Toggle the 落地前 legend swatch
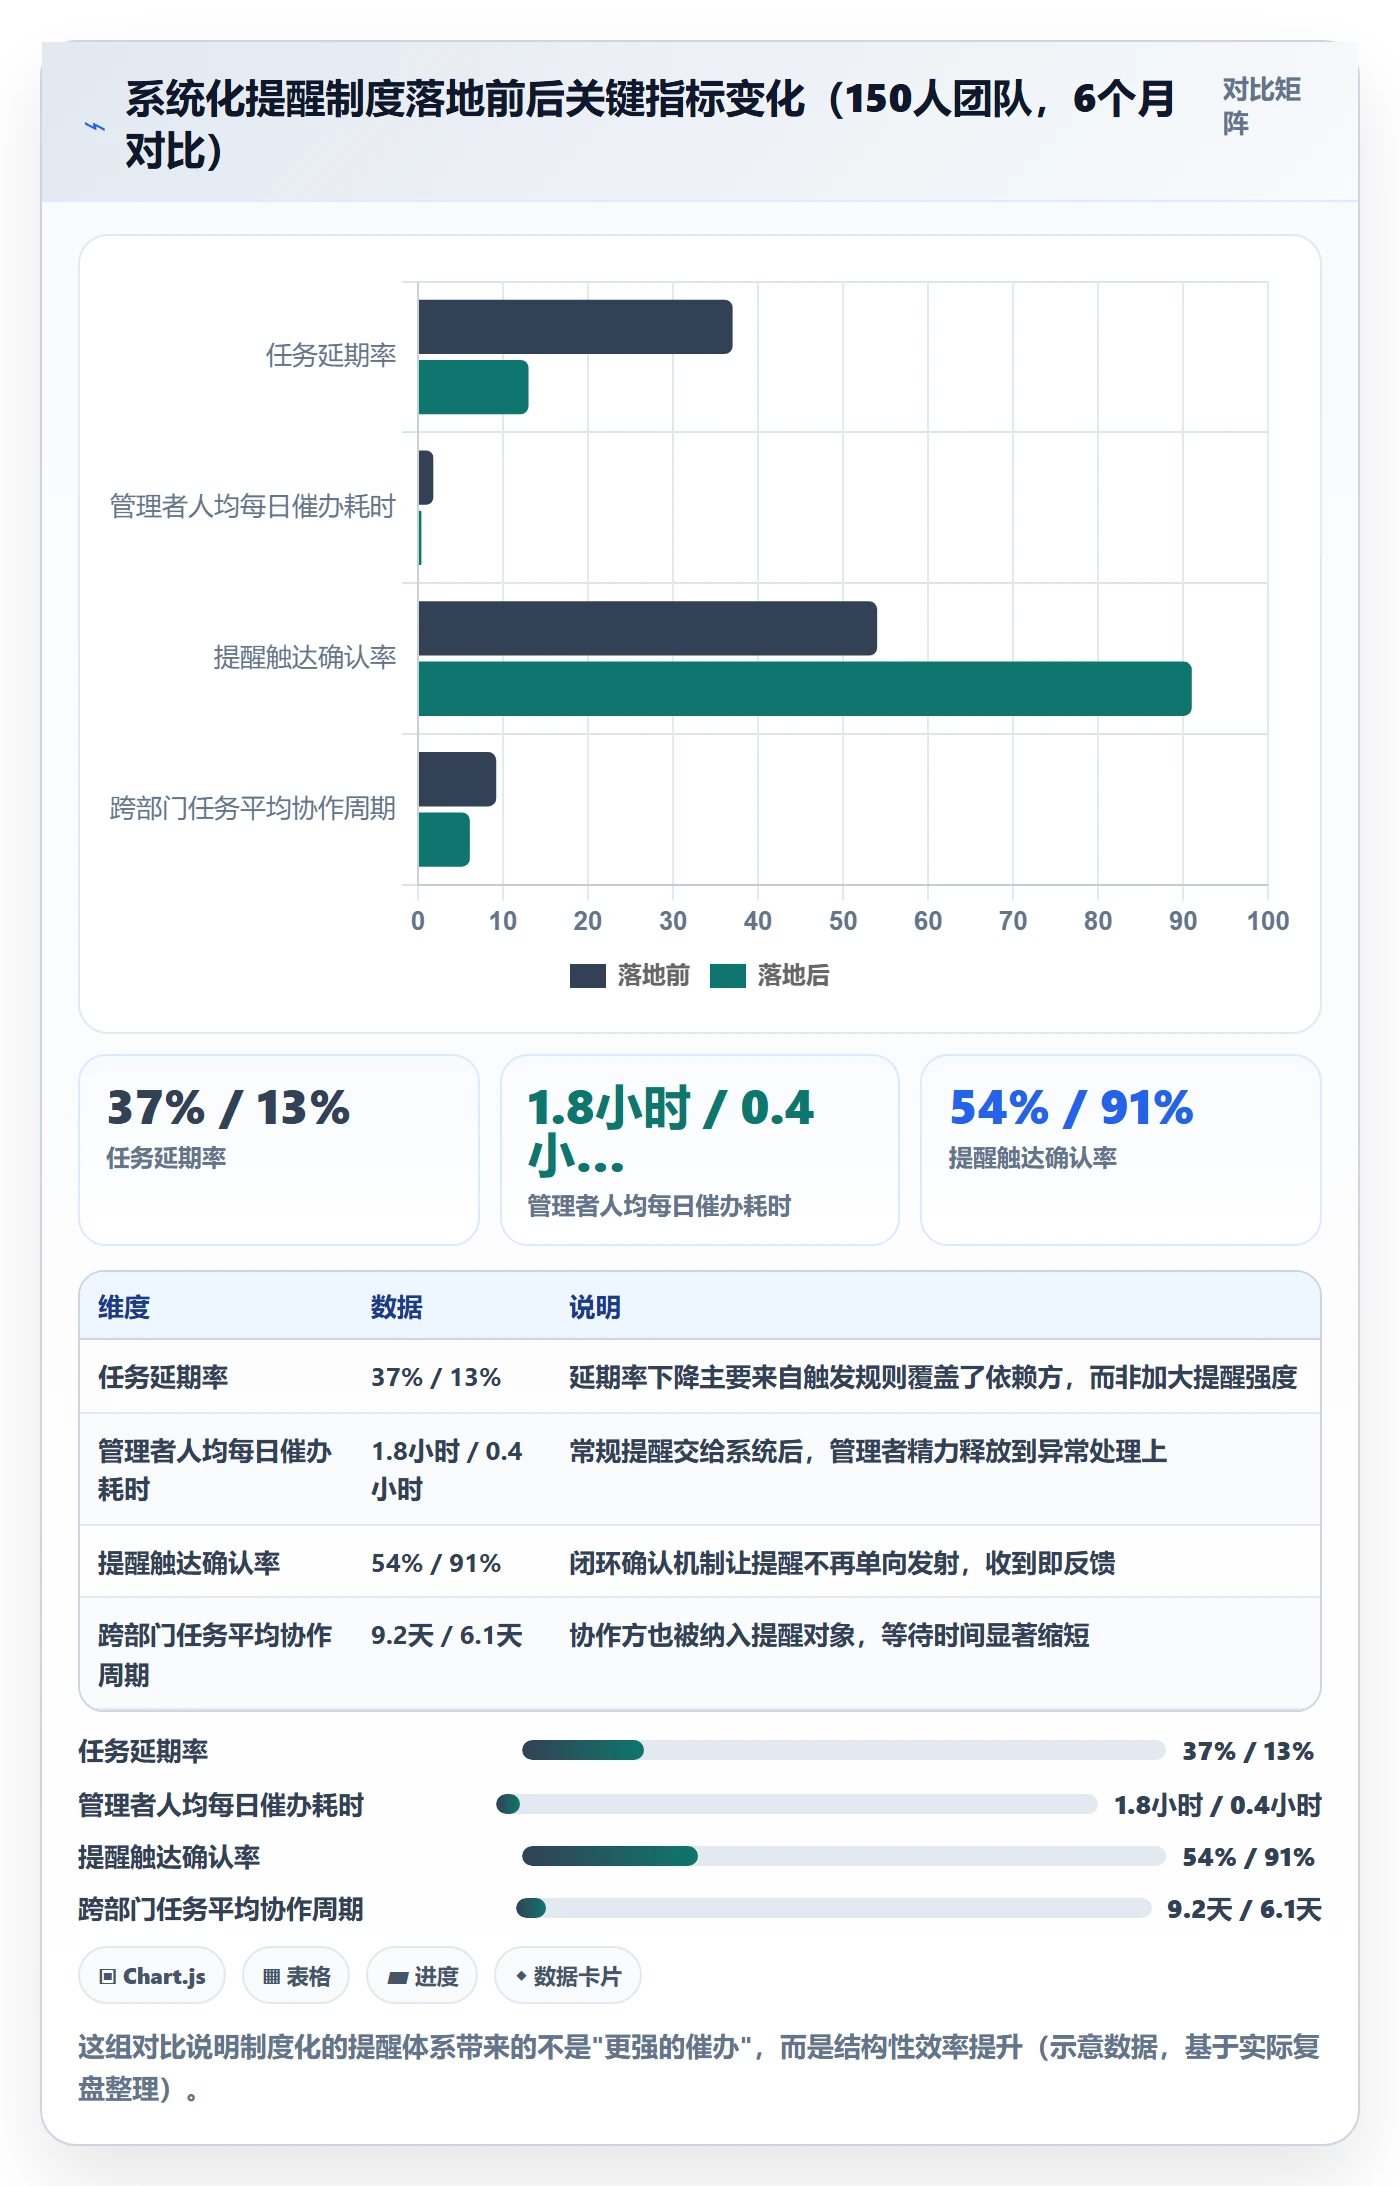This screenshot has height=2186, width=1400. pyautogui.click(x=588, y=976)
